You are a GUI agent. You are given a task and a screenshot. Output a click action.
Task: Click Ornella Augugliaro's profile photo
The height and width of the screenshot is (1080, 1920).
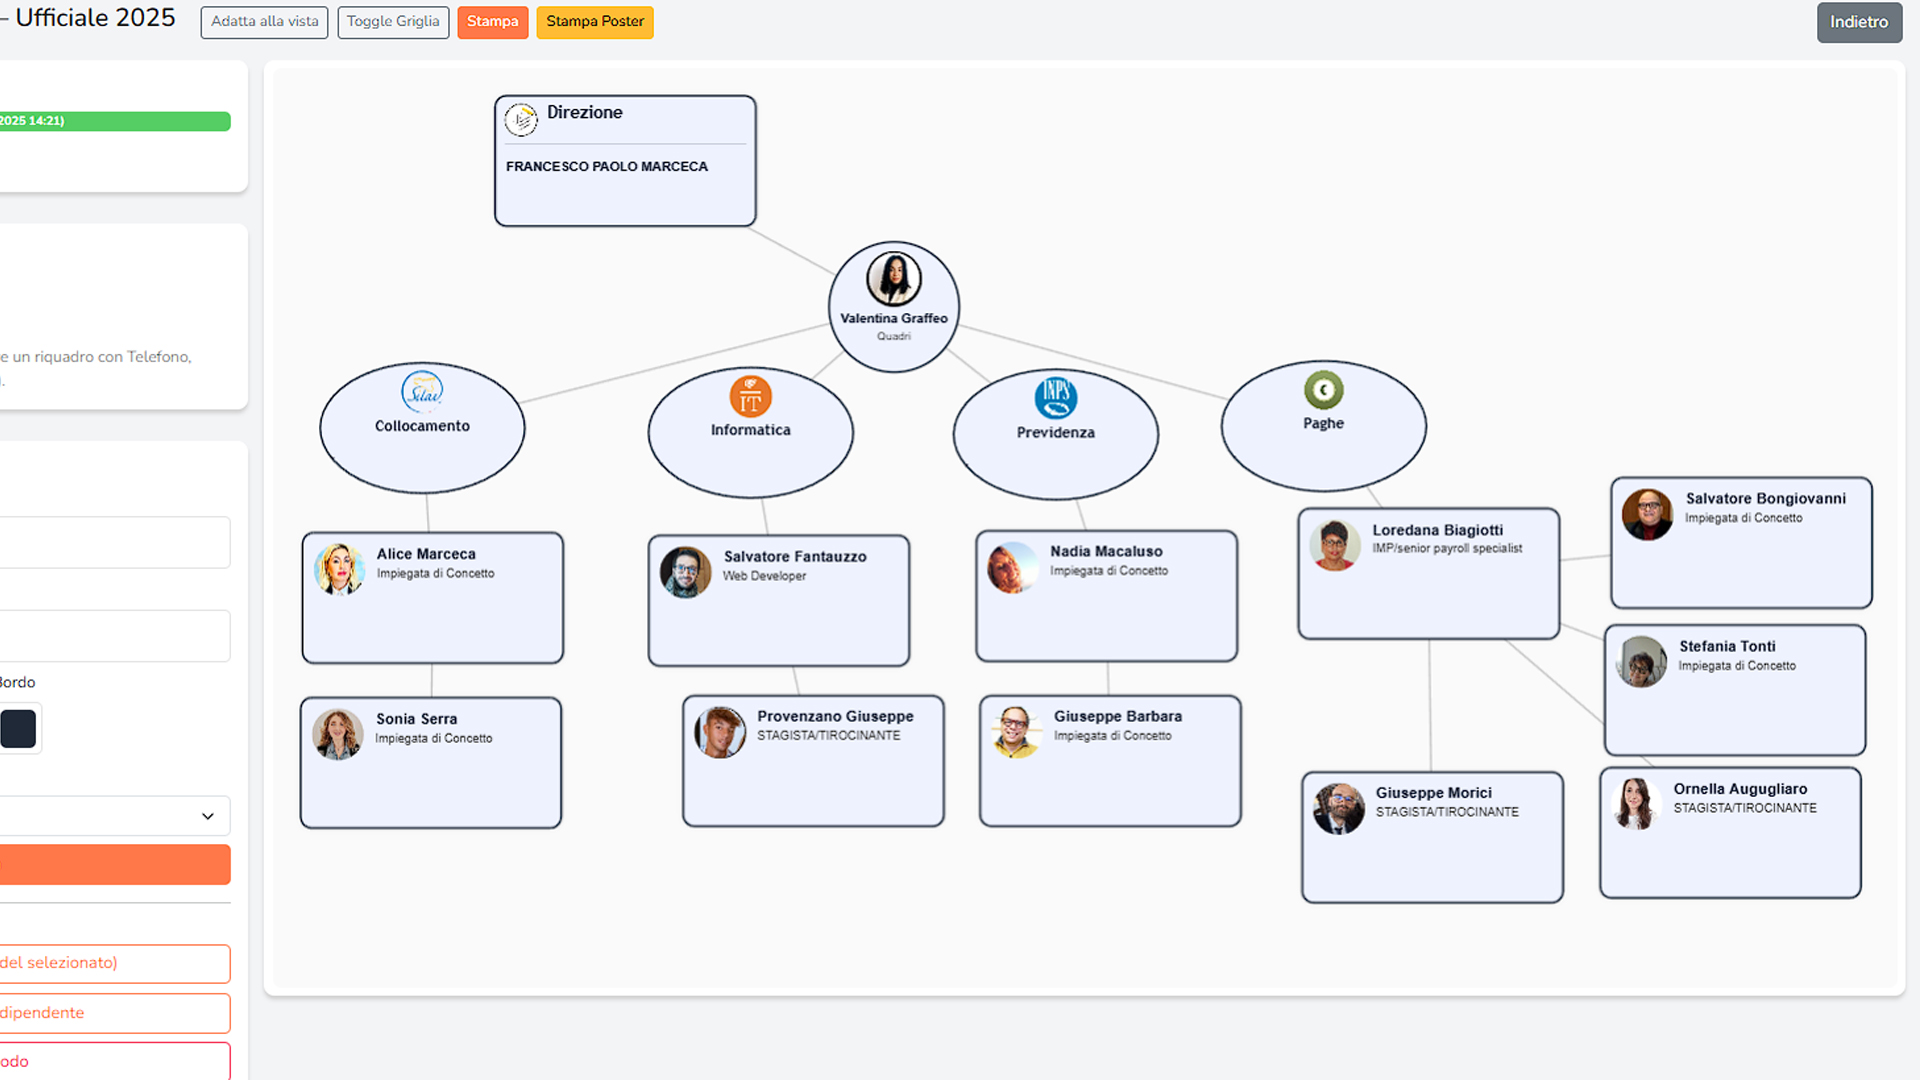tap(1635, 804)
